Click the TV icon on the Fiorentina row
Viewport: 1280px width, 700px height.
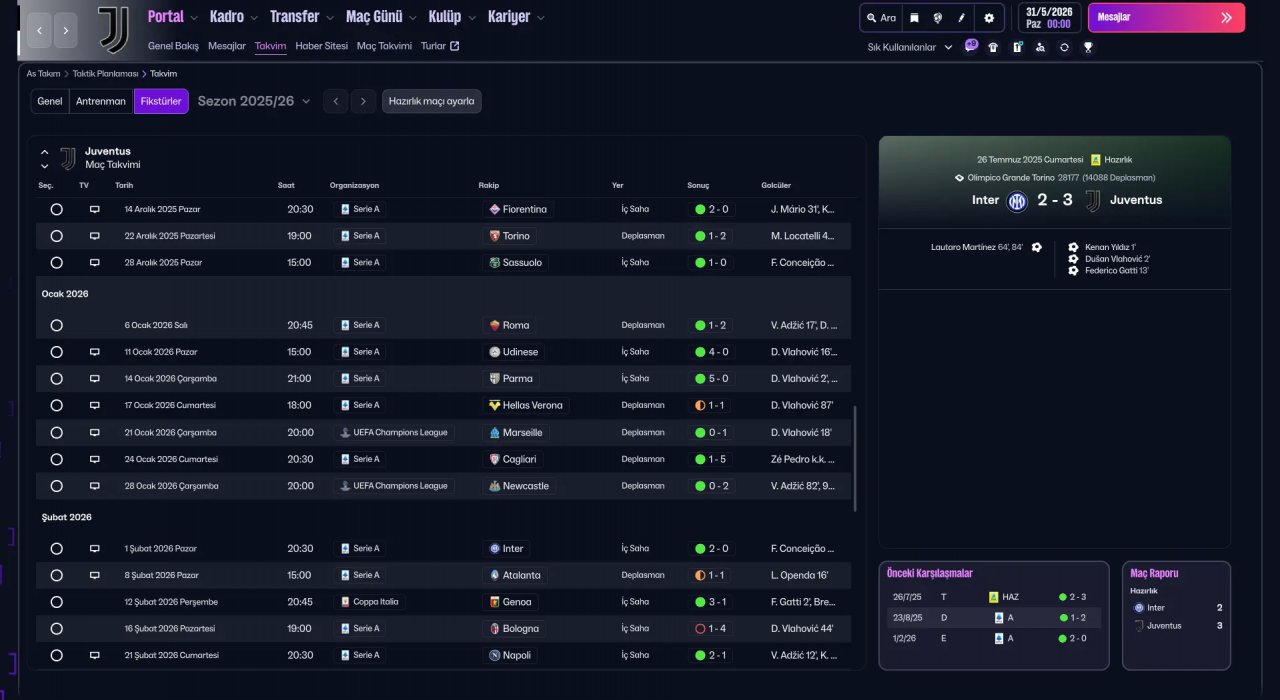click(x=95, y=210)
